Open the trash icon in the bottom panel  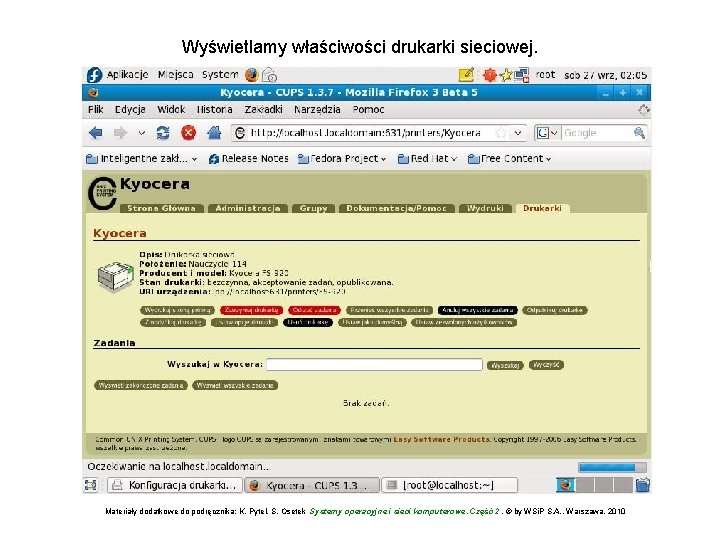click(643, 485)
